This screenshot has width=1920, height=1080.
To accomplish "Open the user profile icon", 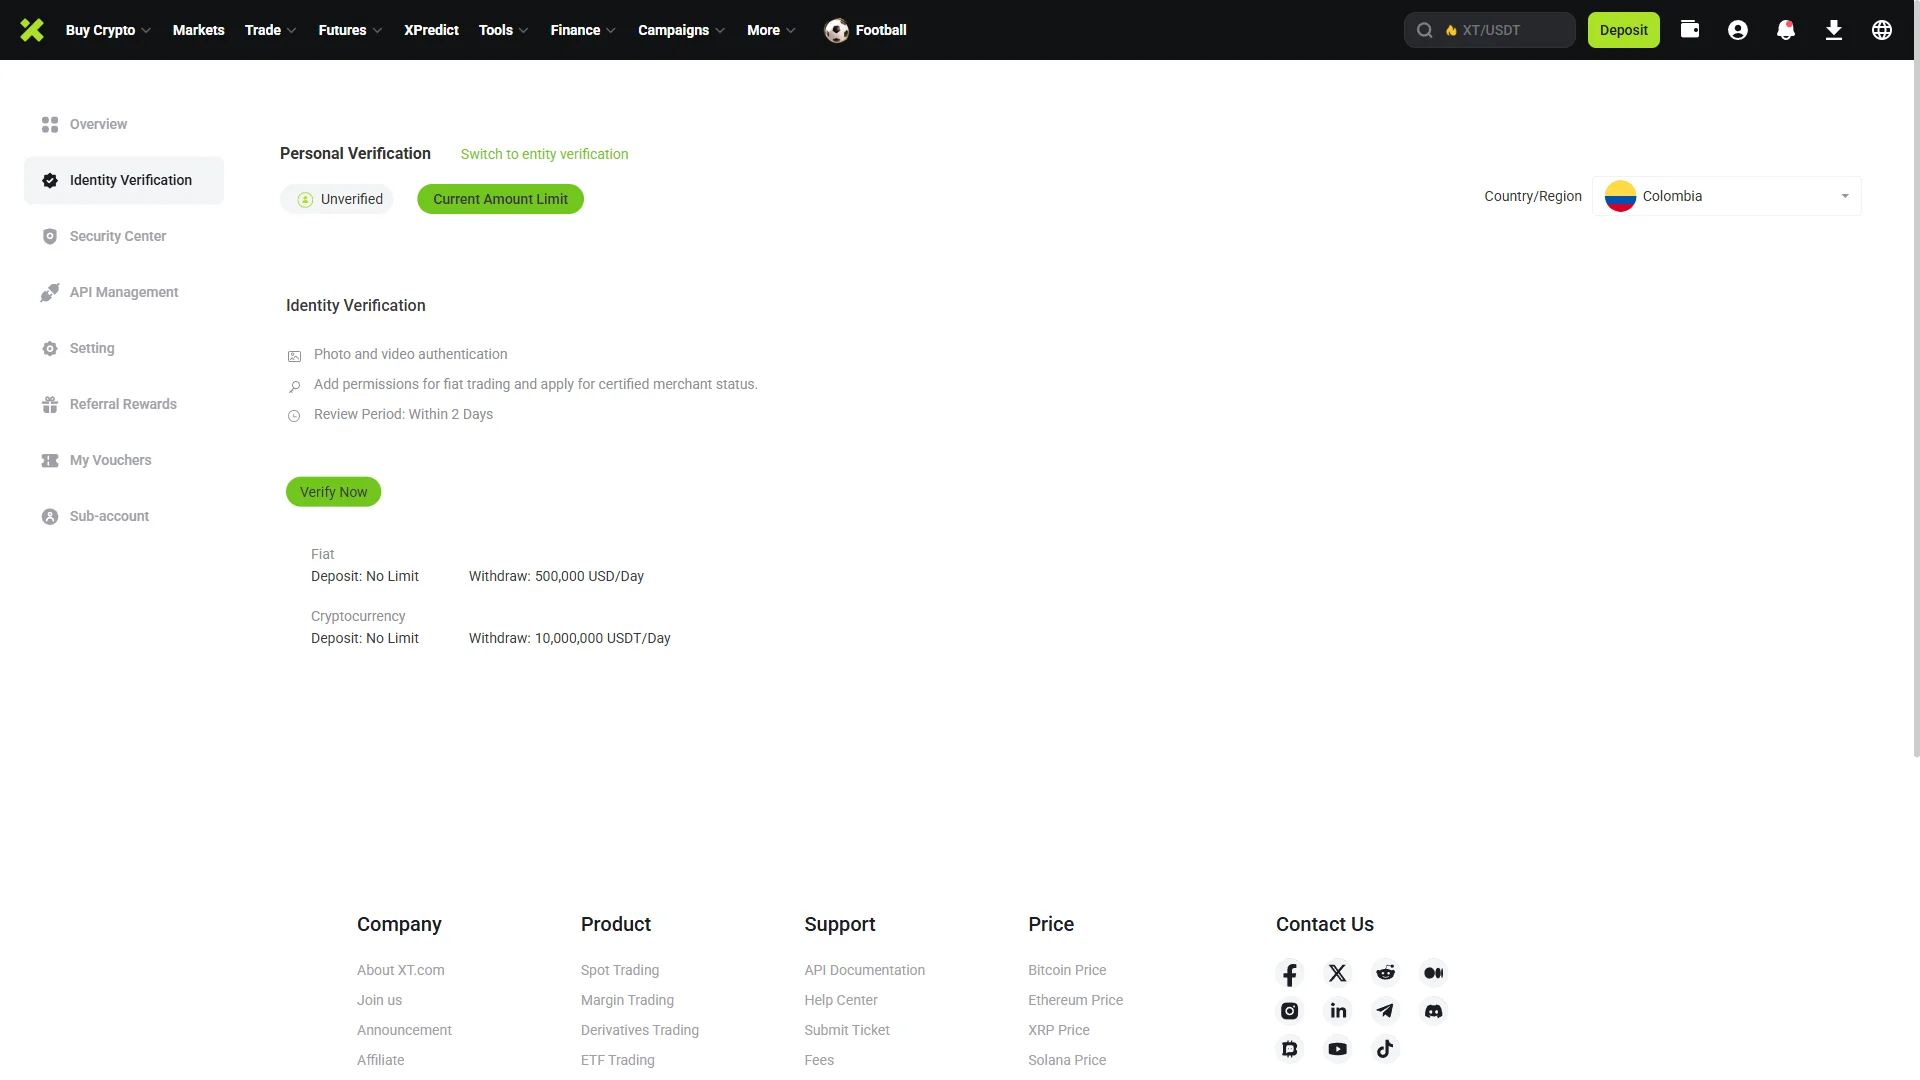I will click(x=1738, y=30).
